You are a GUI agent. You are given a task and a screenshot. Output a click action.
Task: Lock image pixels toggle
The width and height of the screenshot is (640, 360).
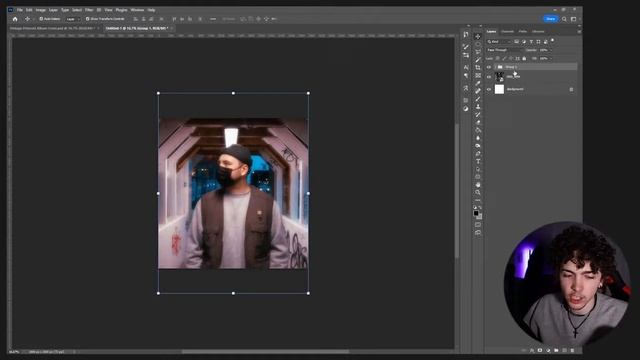click(x=504, y=58)
